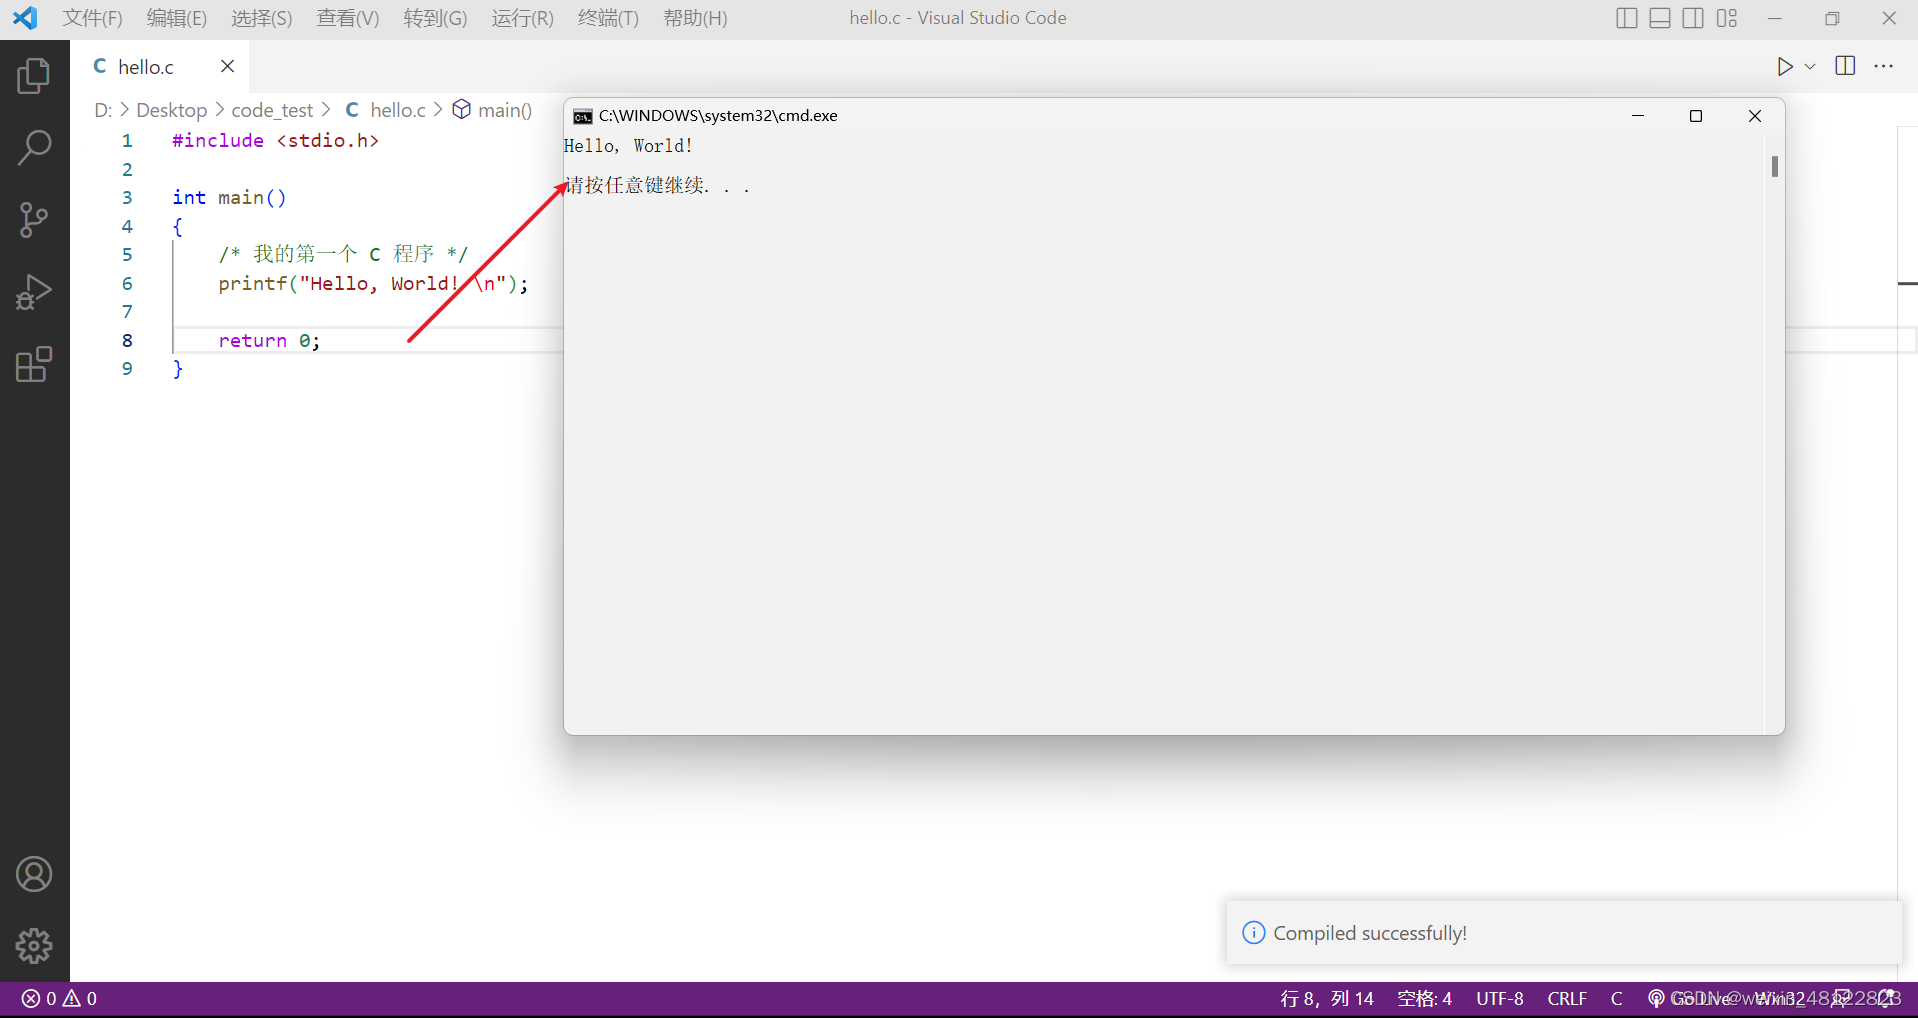1918x1018 pixels.
Task: Open the editor More Actions ellipsis
Action: pyautogui.click(x=1885, y=66)
